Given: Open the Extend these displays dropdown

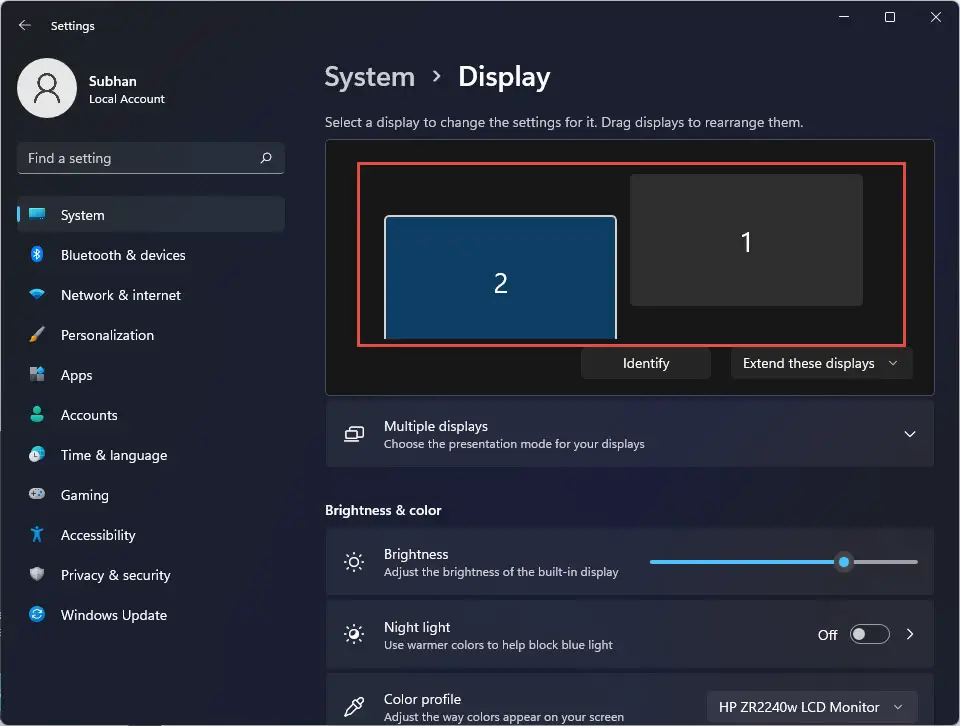Looking at the screenshot, I should [821, 364].
